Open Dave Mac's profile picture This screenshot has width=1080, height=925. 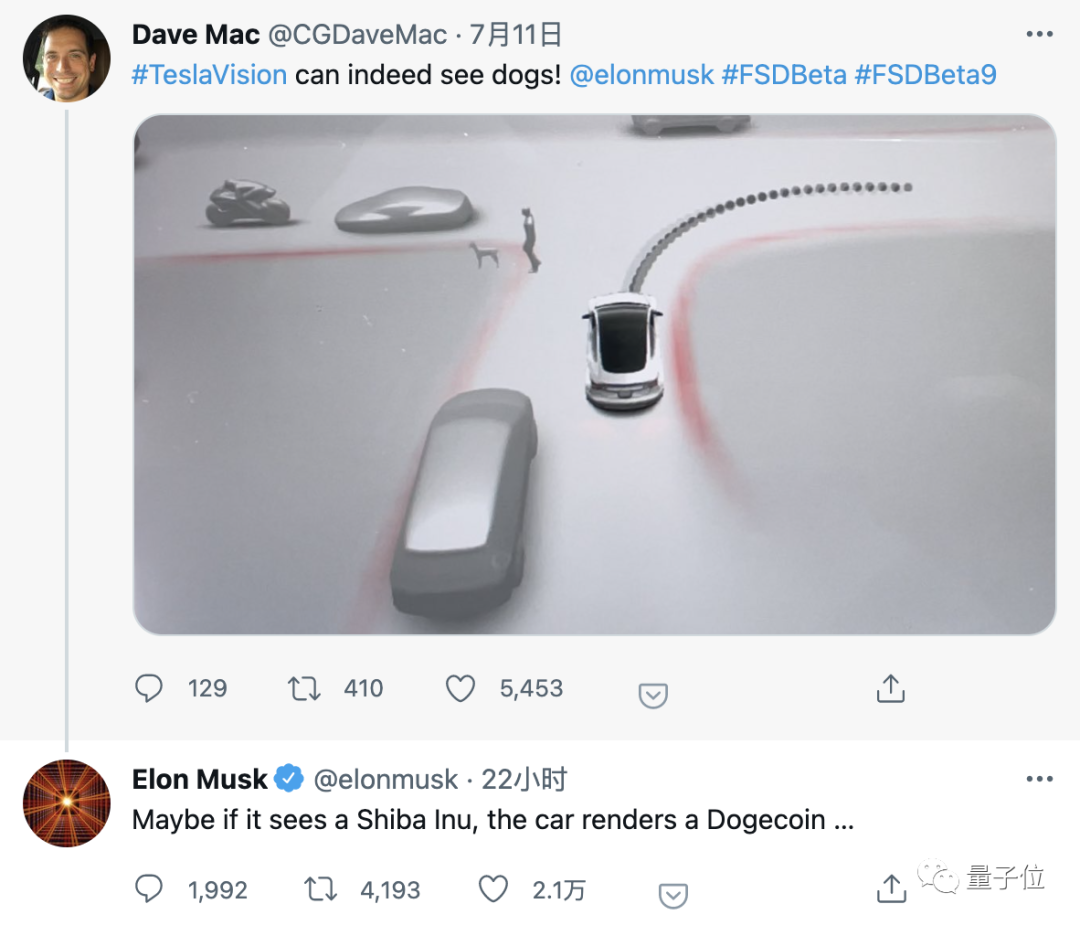point(66,58)
